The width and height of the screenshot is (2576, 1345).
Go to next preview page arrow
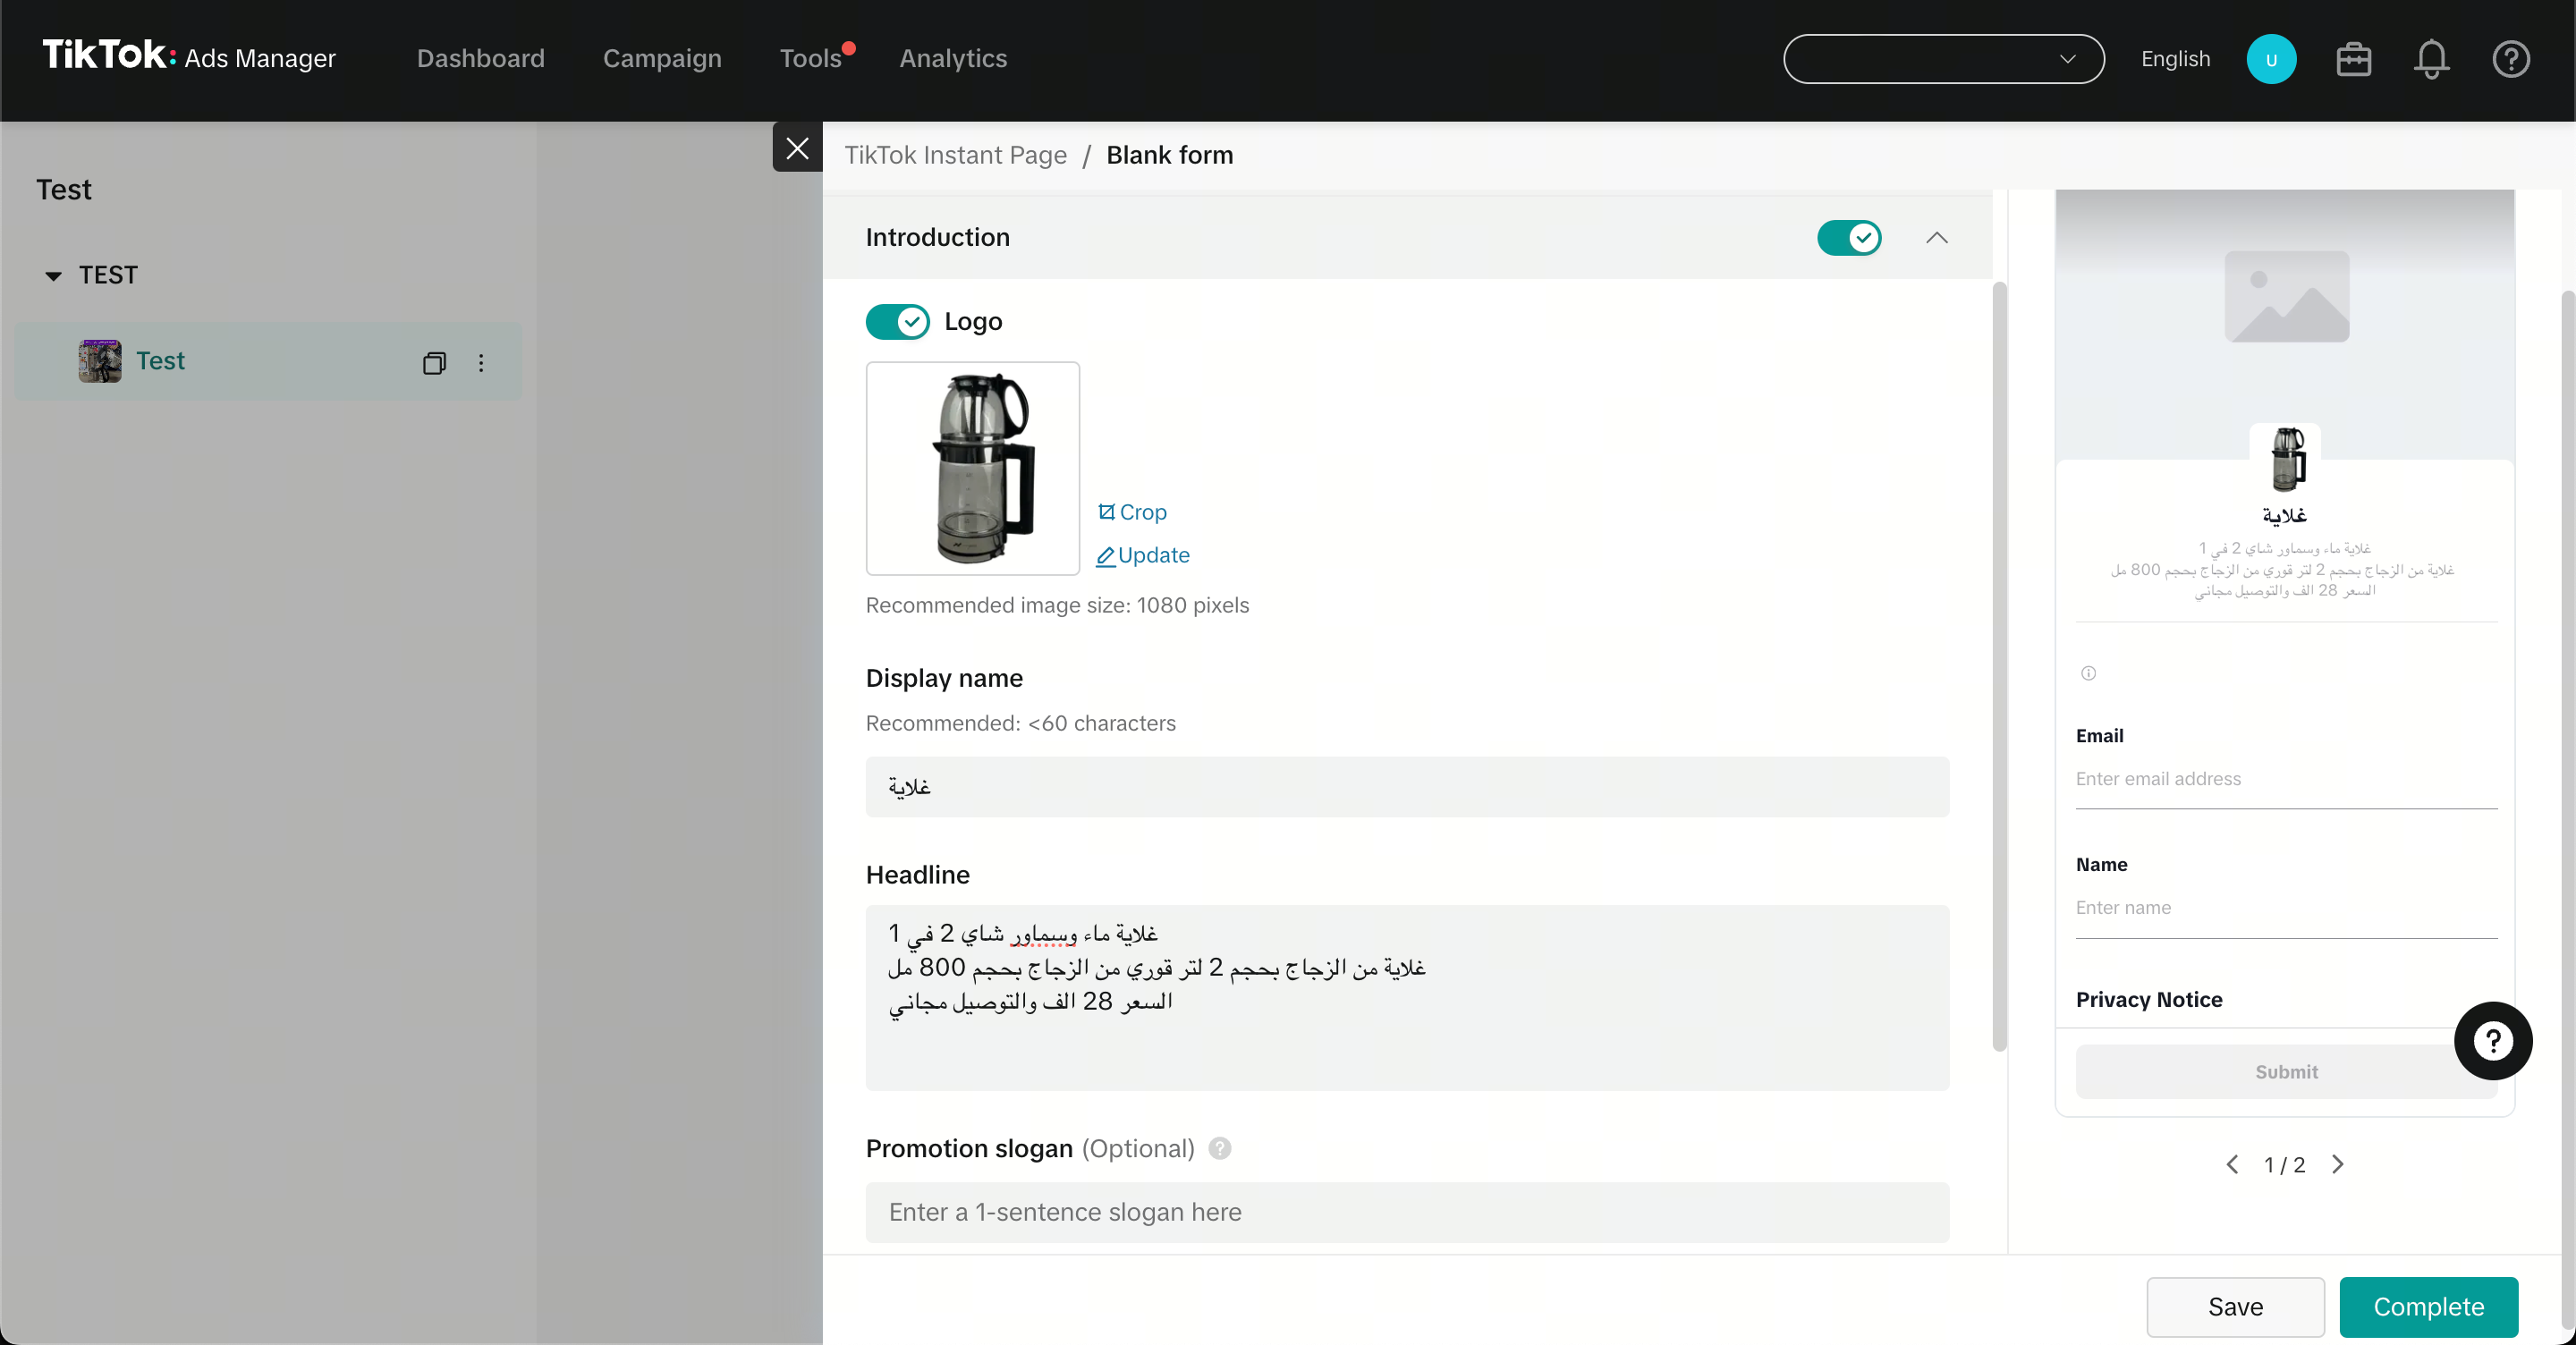point(2337,1164)
